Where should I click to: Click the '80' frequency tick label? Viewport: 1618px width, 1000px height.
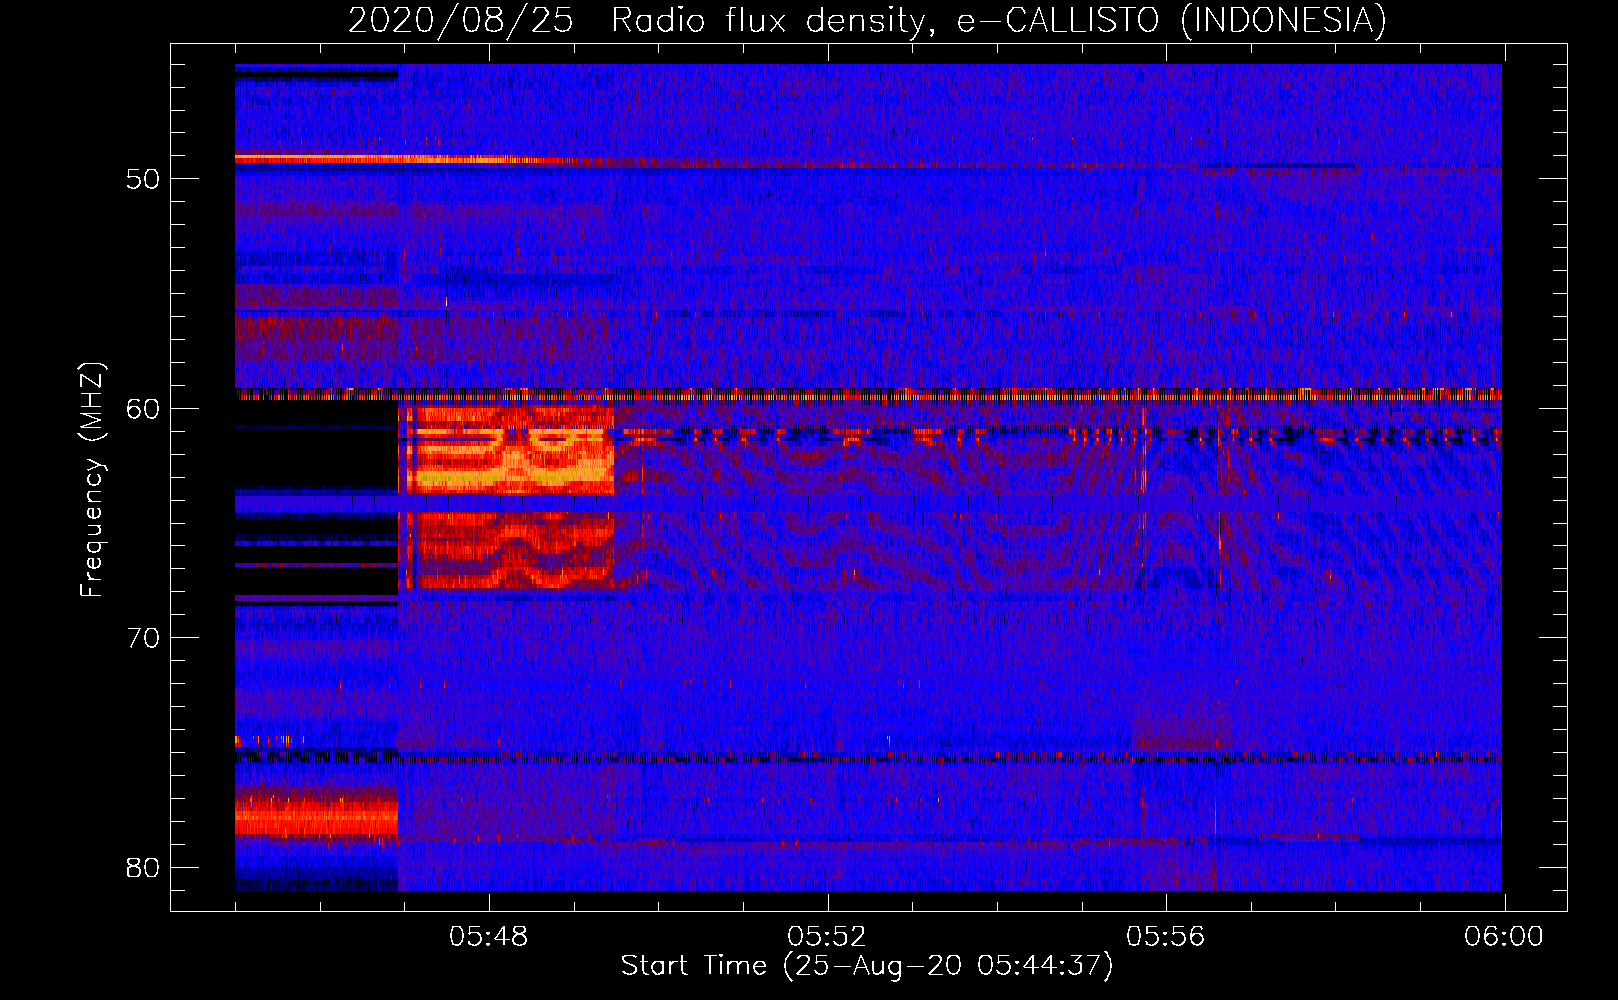click(144, 867)
